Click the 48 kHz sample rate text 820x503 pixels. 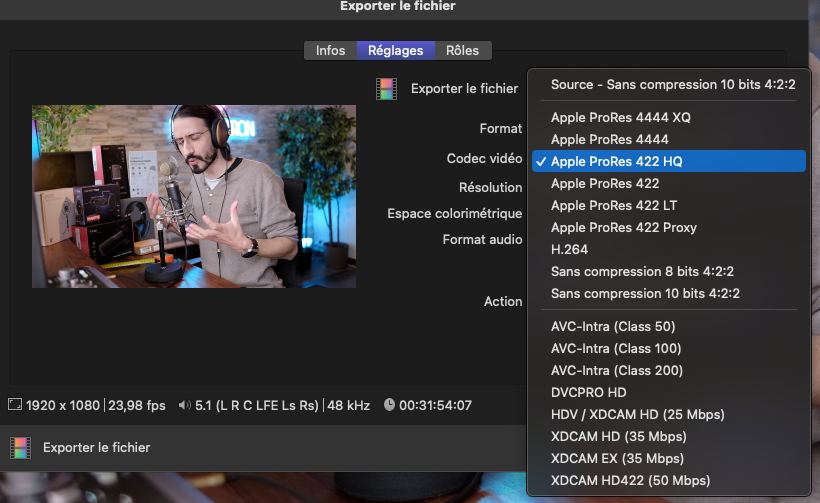click(348, 405)
